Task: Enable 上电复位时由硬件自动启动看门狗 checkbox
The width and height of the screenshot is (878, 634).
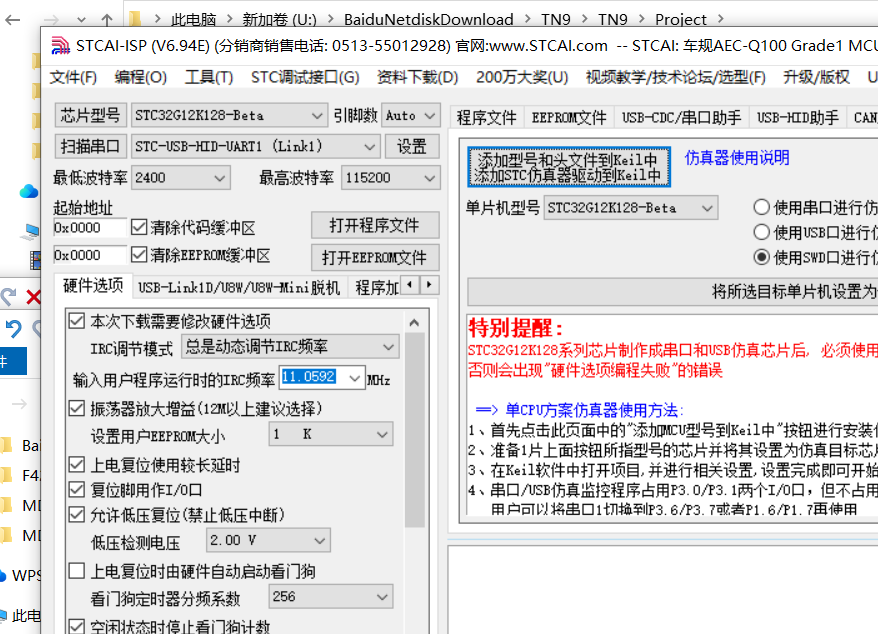Action: (77, 571)
